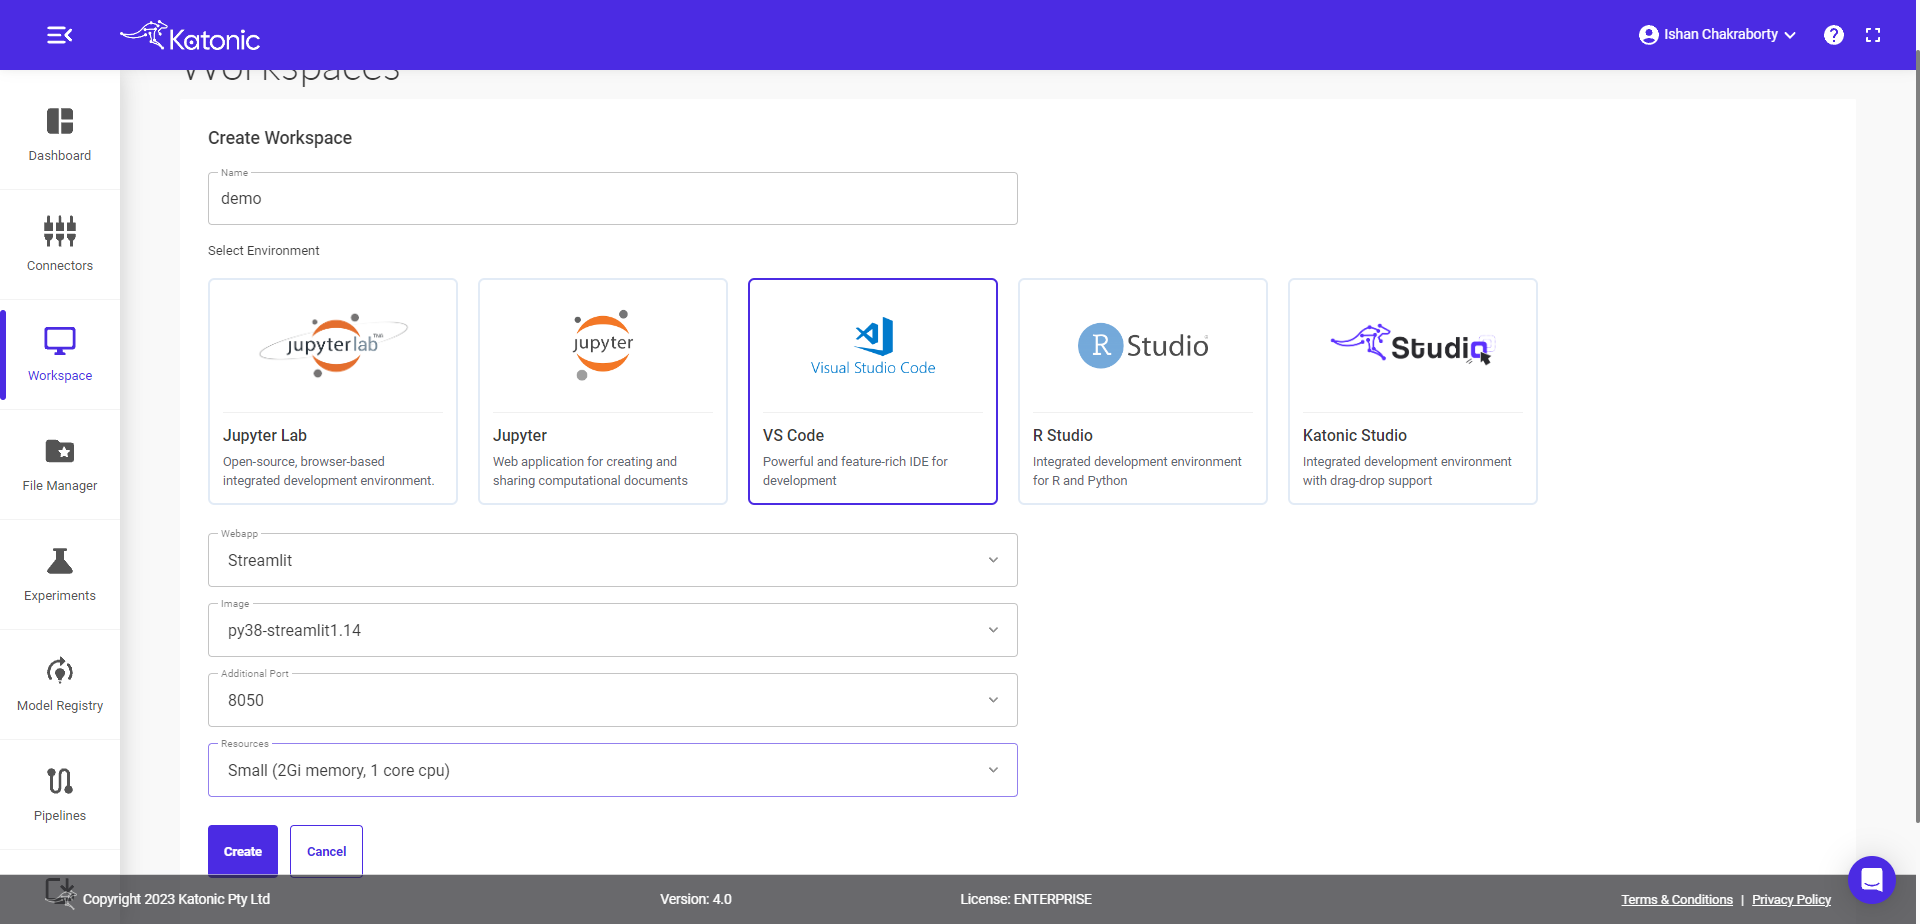Viewport: 1920px width, 924px height.
Task: Select the Jupyter environment card title
Action: (520, 435)
